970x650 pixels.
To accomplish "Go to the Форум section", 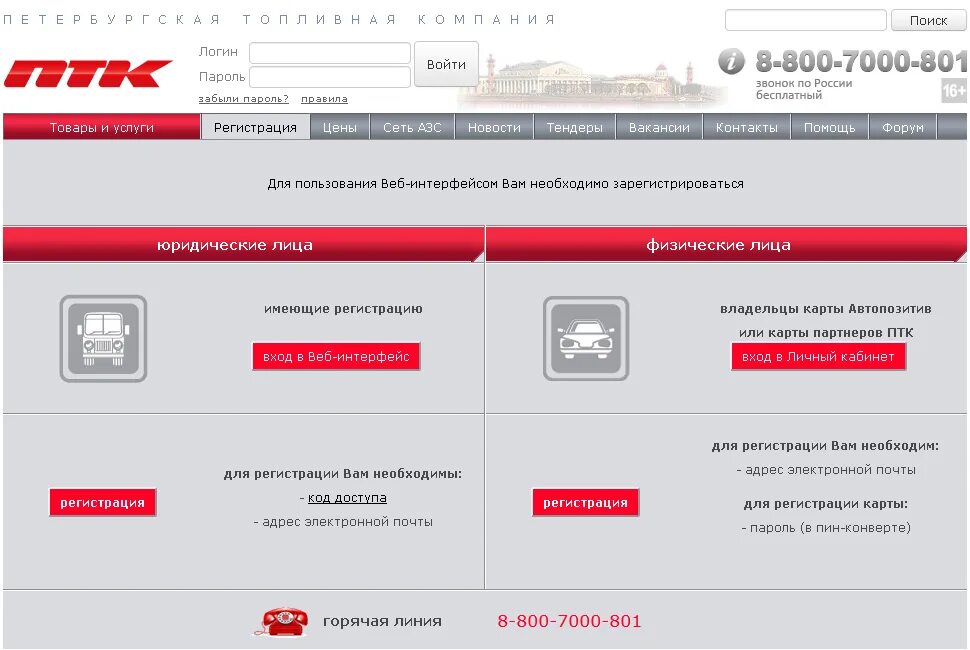I will coord(902,127).
